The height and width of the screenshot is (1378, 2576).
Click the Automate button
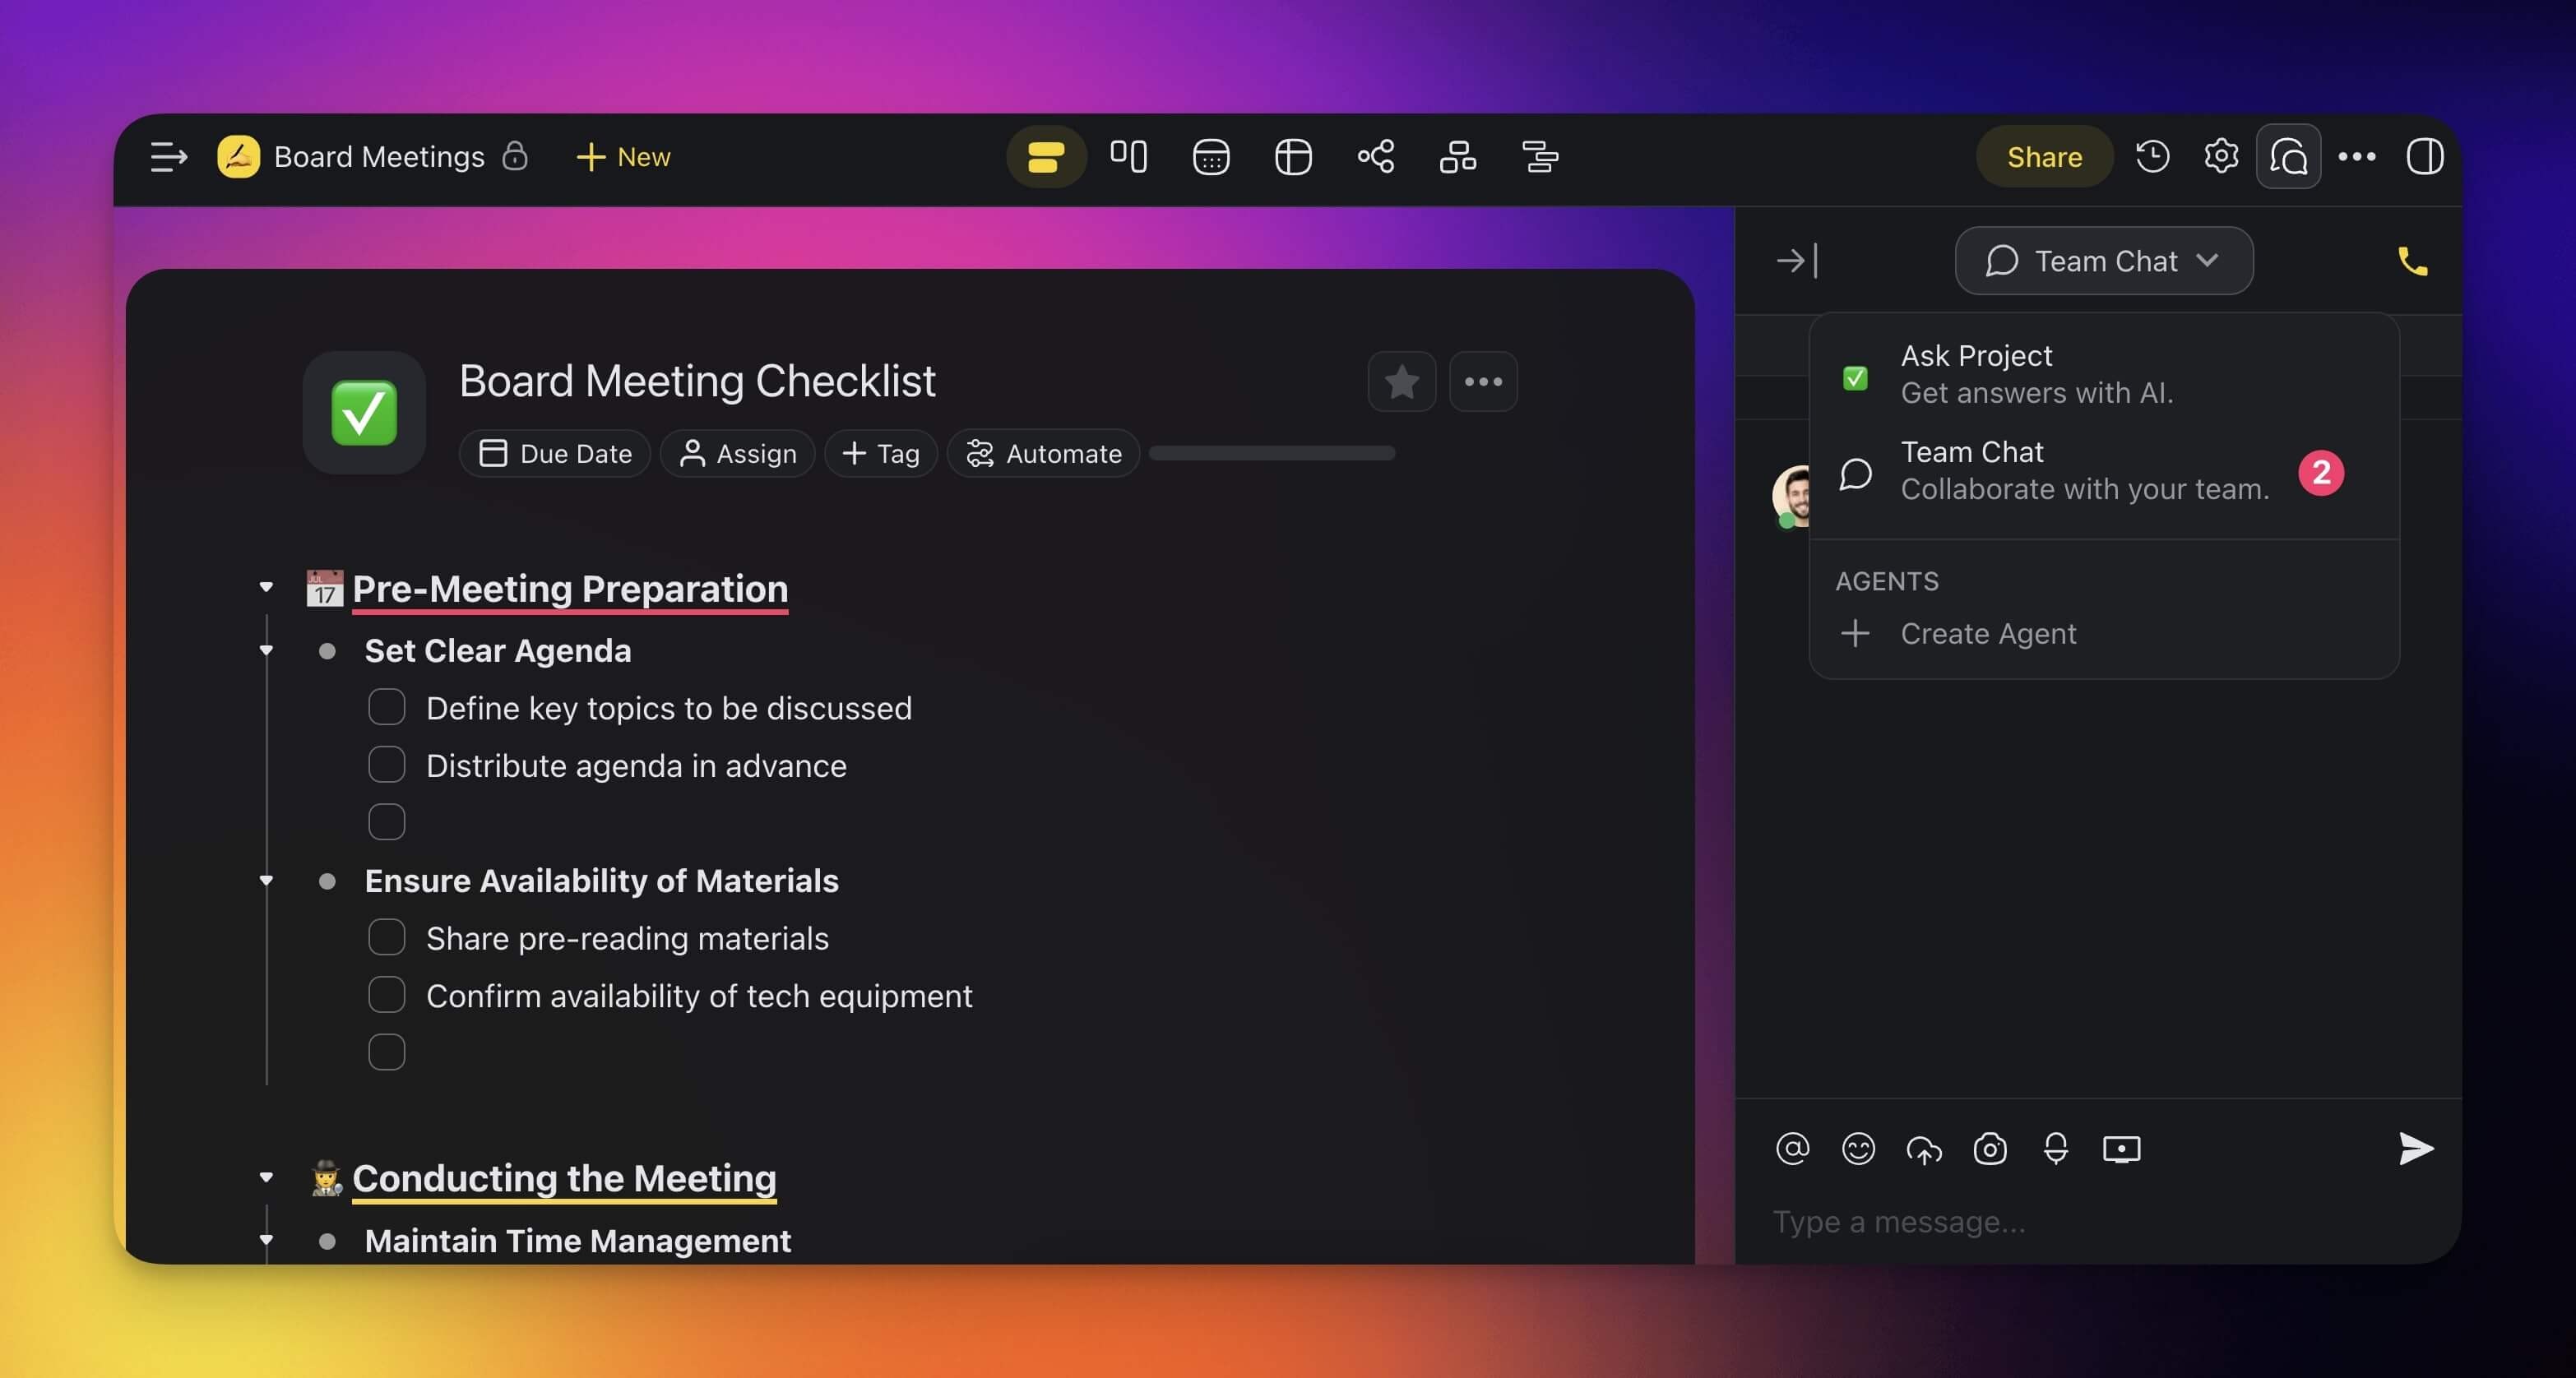[1043, 453]
